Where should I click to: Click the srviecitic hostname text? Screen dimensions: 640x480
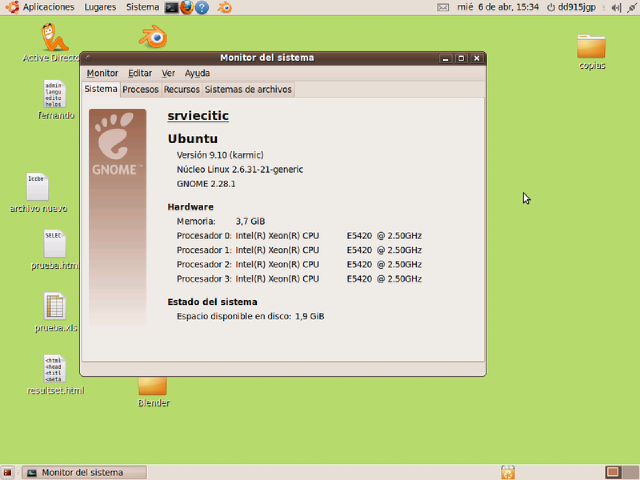(x=198, y=116)
